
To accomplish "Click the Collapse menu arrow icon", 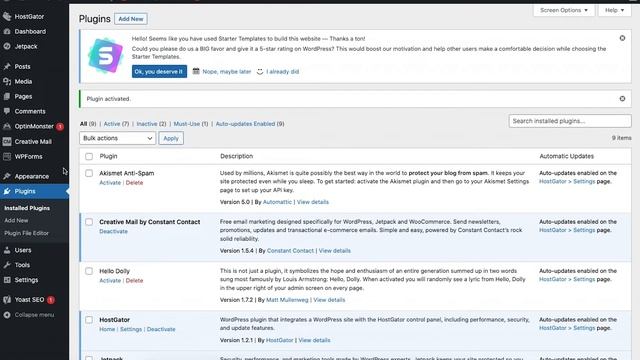I will pos(7,315).
